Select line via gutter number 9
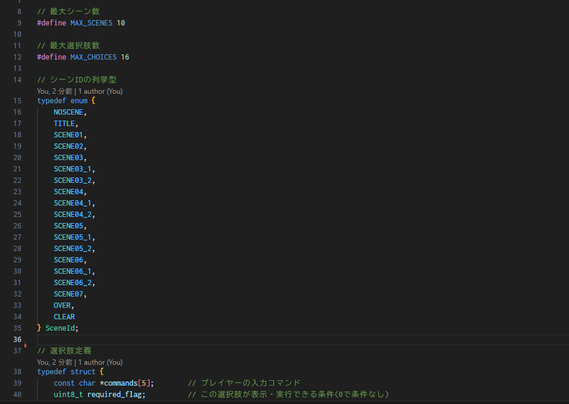 19,23
